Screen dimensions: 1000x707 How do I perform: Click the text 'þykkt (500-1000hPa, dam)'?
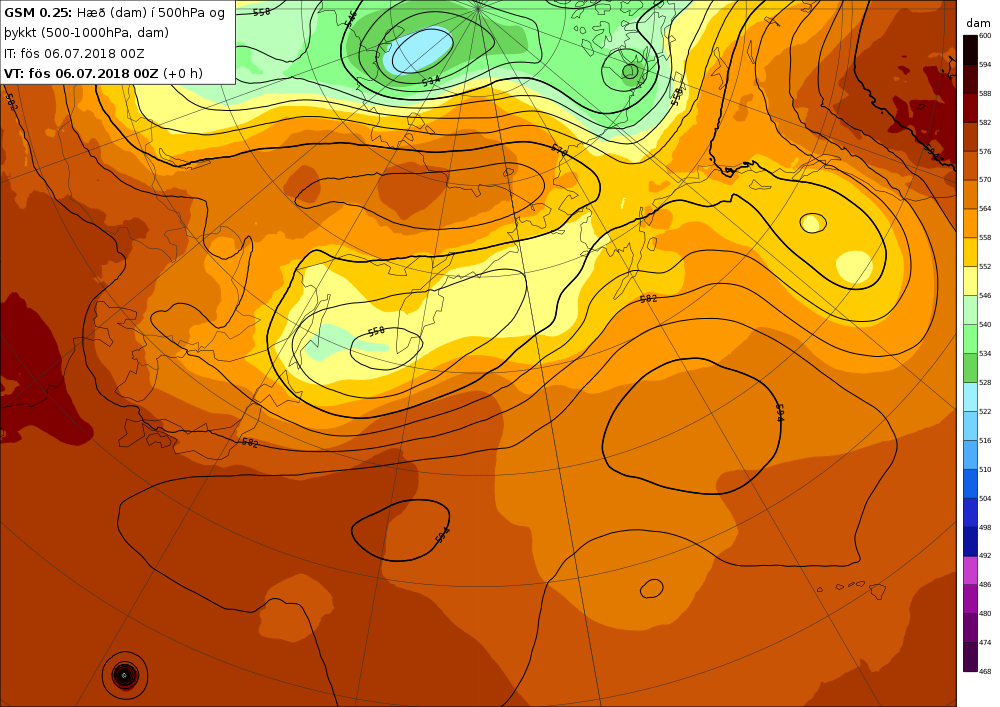87,33
